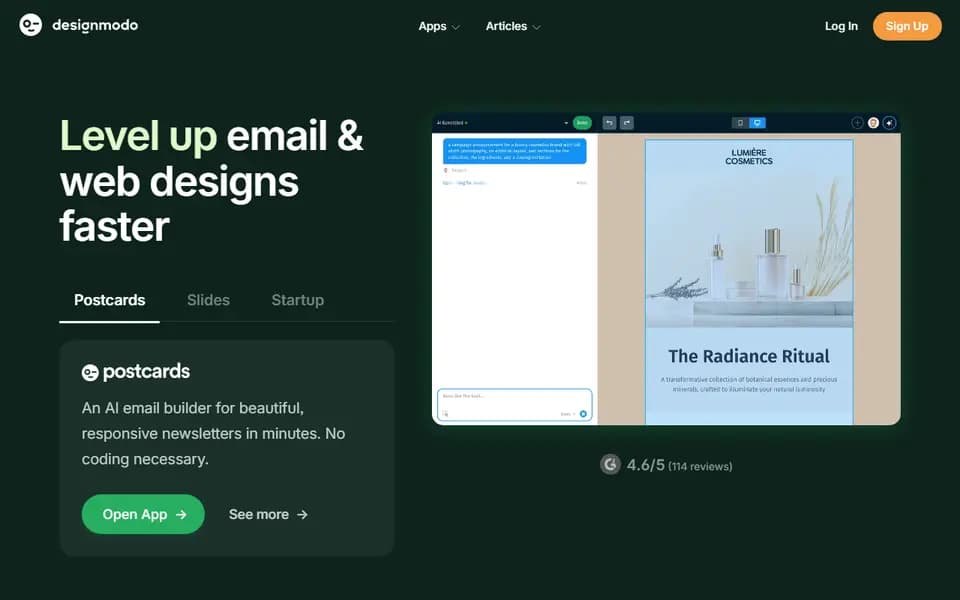Click the See more link
The height and width of the screenshot is (600, 960).
[x=268, y=514]
